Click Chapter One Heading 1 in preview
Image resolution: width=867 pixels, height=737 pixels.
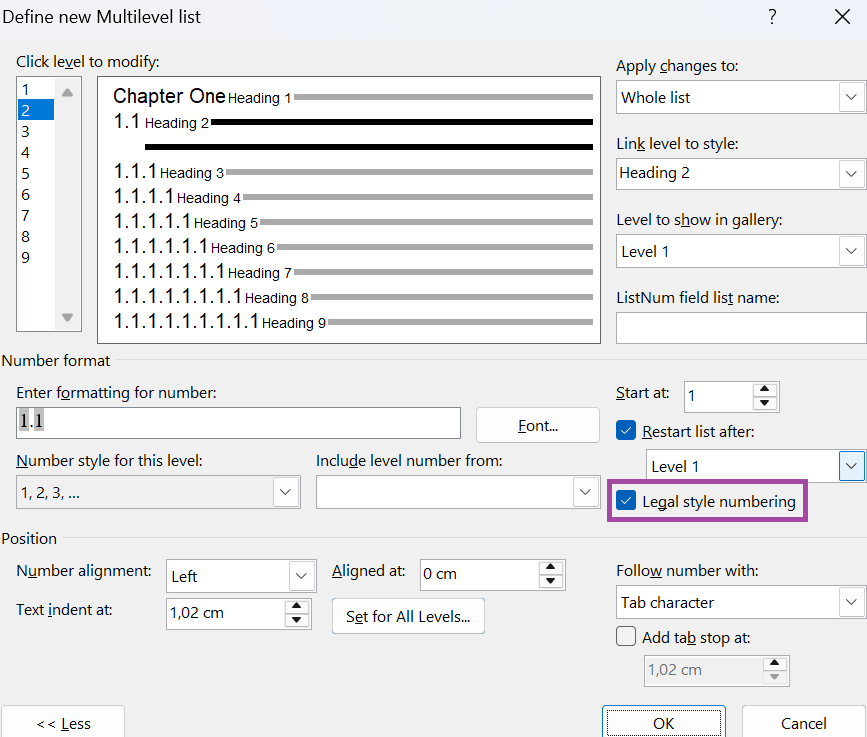click(x=353, y=97)
